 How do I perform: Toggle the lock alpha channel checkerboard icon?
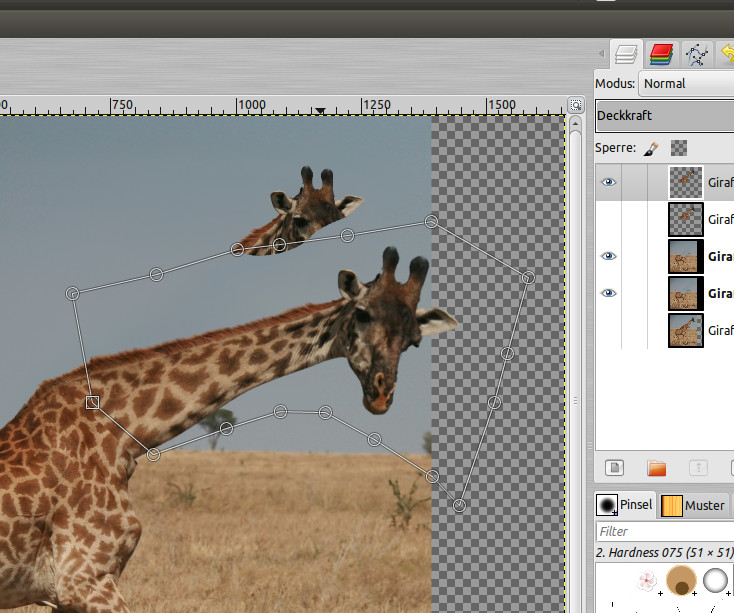[x=679, y=148]
